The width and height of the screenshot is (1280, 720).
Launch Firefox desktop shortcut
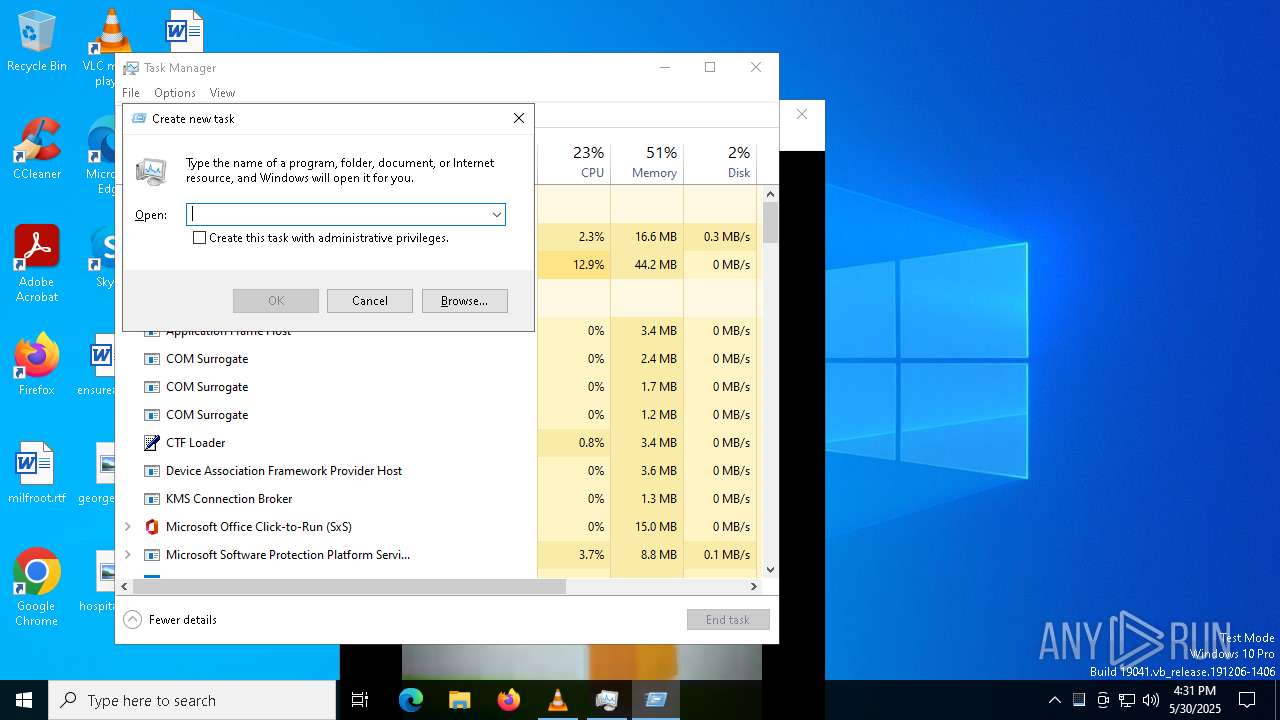36,365
